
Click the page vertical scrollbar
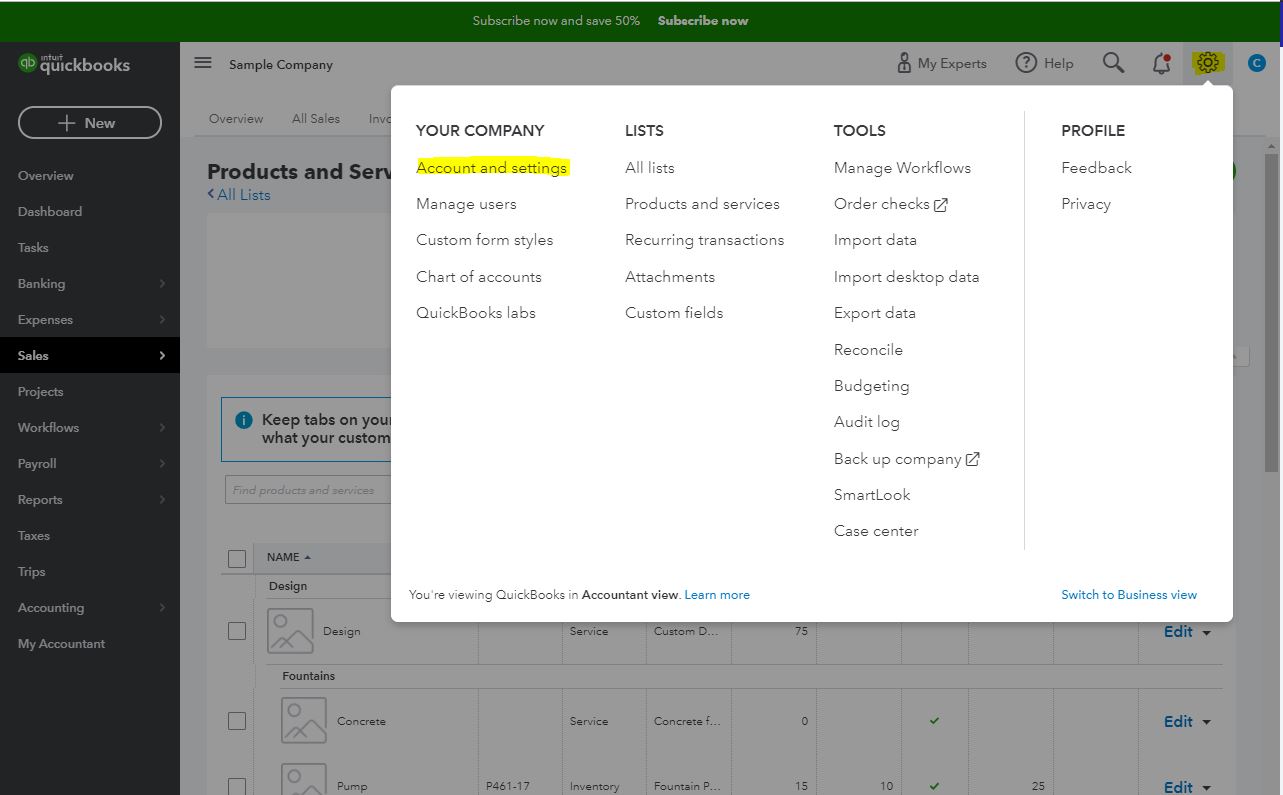1272,312
